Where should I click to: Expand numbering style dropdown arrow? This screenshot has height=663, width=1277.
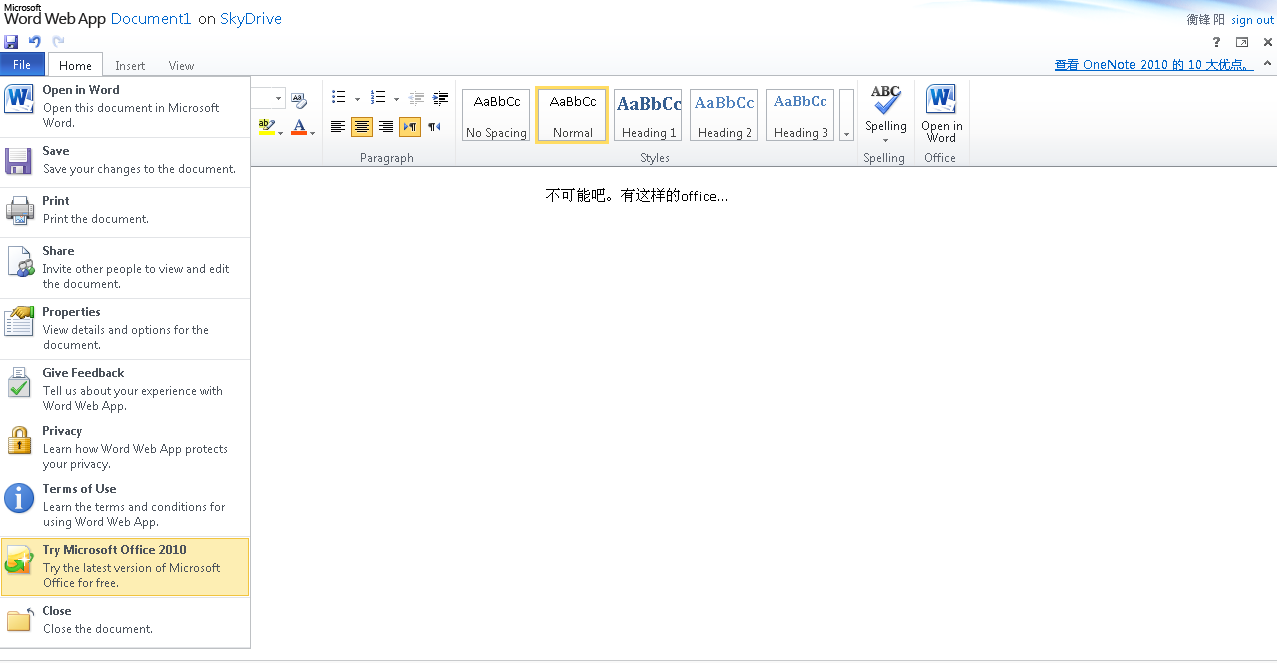click(x=396, y=99)
